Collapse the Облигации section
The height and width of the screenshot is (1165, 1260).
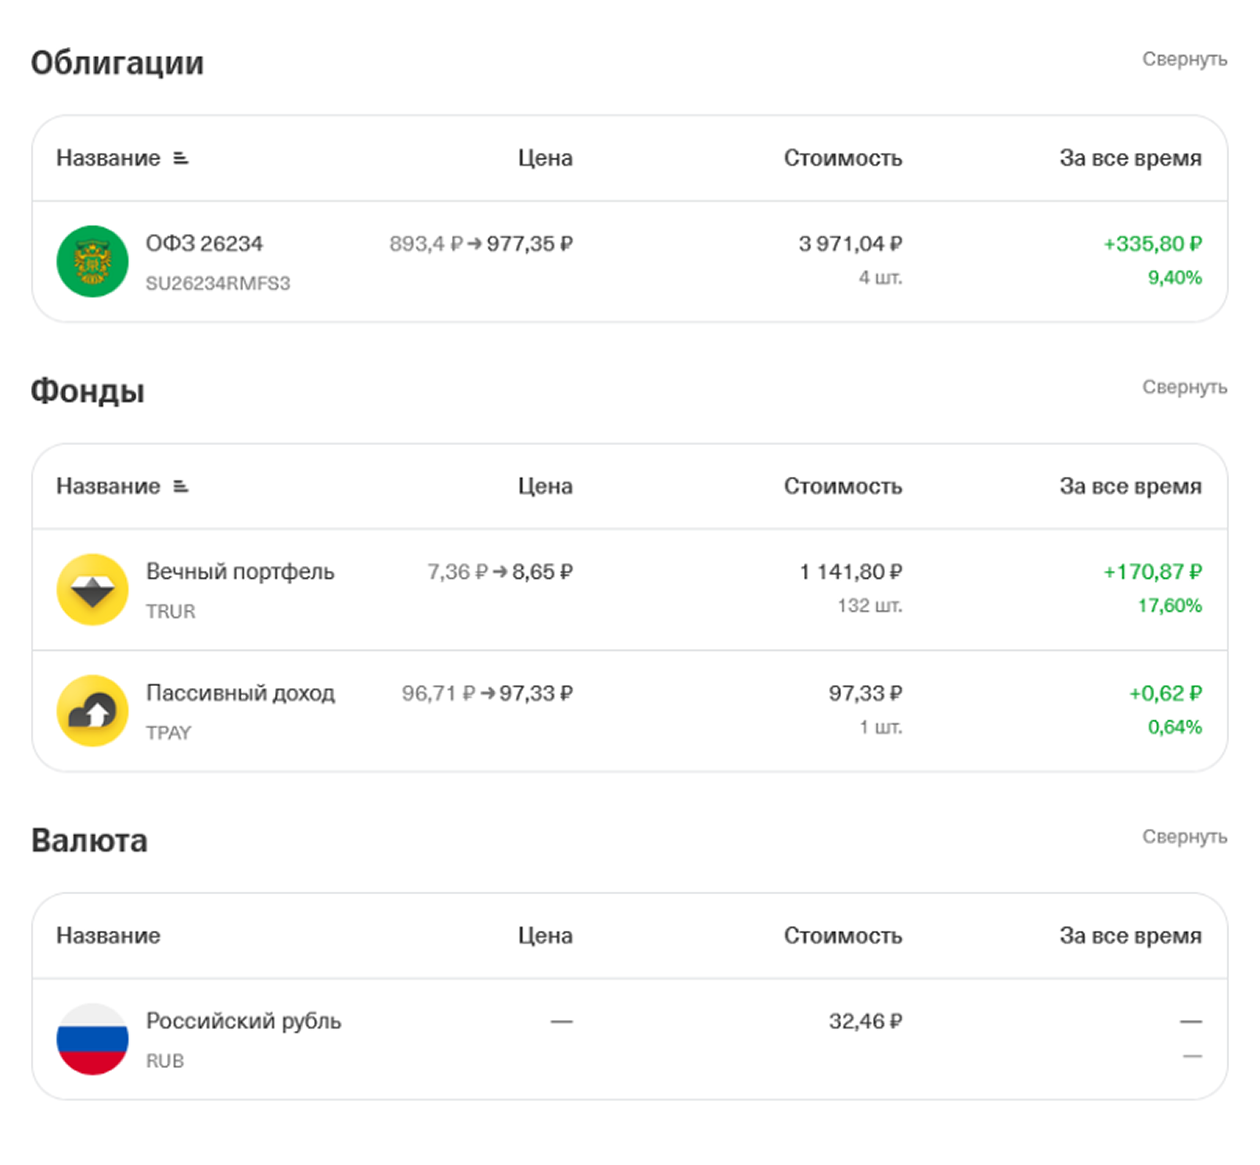(x=1184, y=59)
